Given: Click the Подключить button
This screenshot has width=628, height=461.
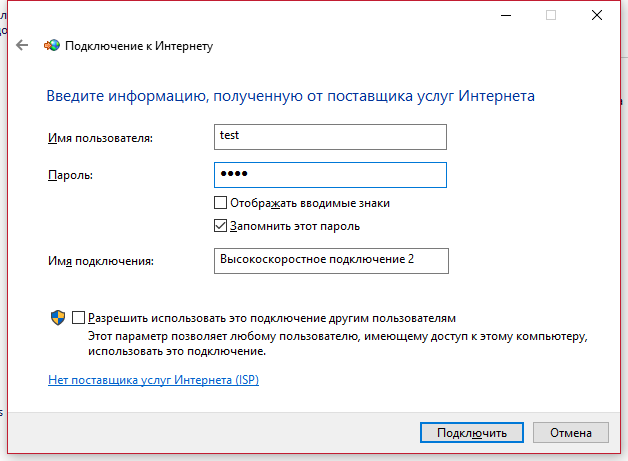Looking at the screenshot, I should coord(472,433).
